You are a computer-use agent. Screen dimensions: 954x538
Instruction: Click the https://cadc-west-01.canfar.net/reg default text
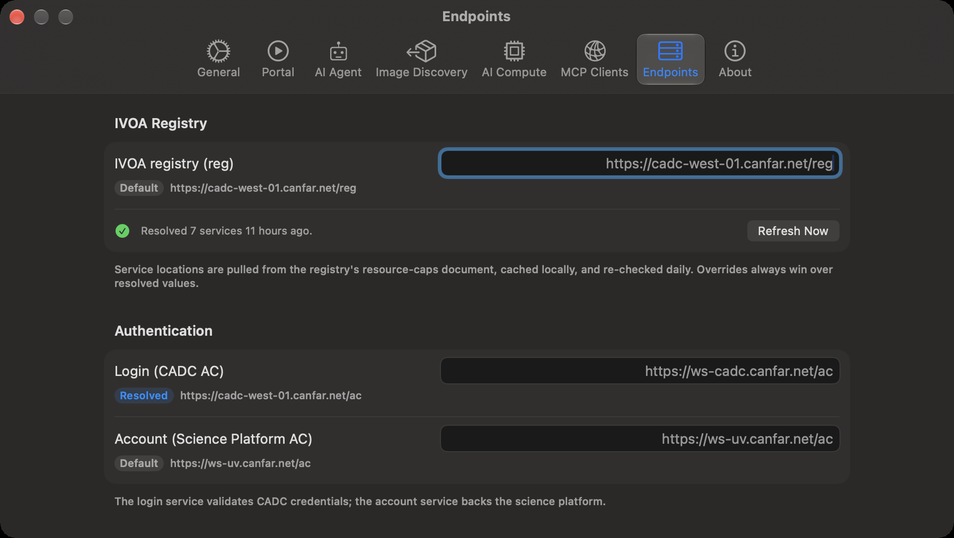[x=263, y=188]
